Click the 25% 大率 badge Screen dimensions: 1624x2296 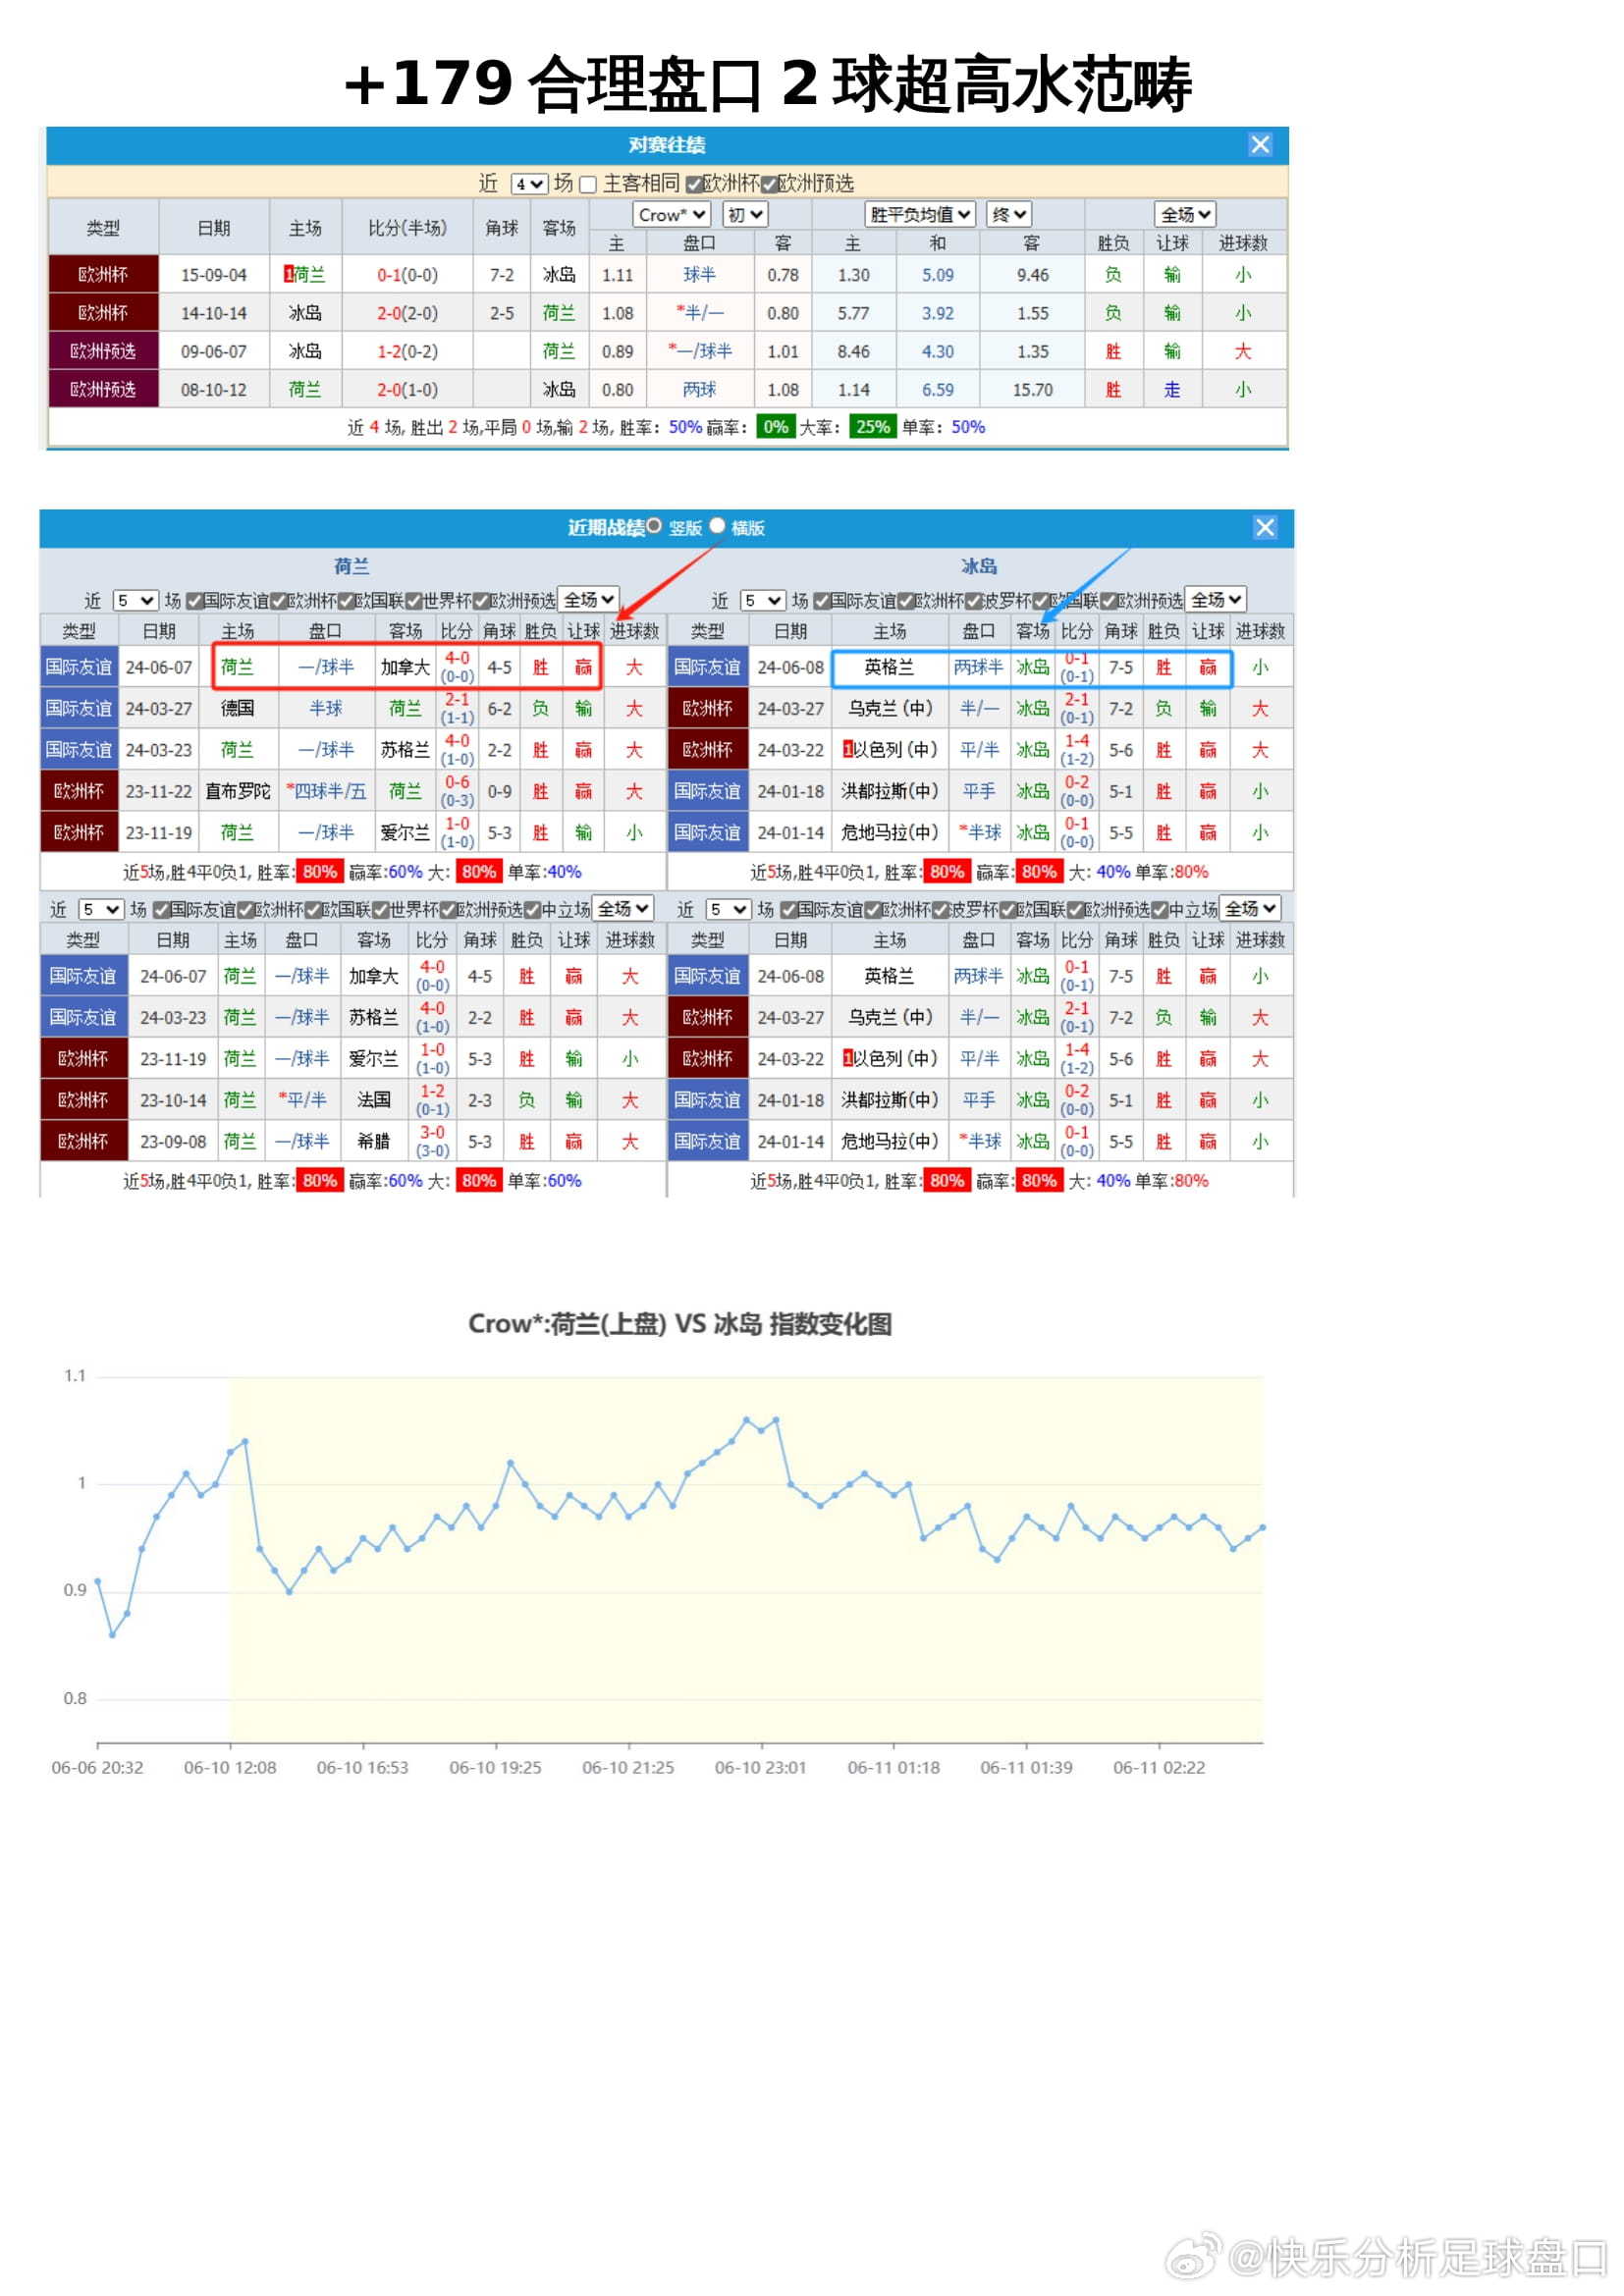(x=872, y=427)
